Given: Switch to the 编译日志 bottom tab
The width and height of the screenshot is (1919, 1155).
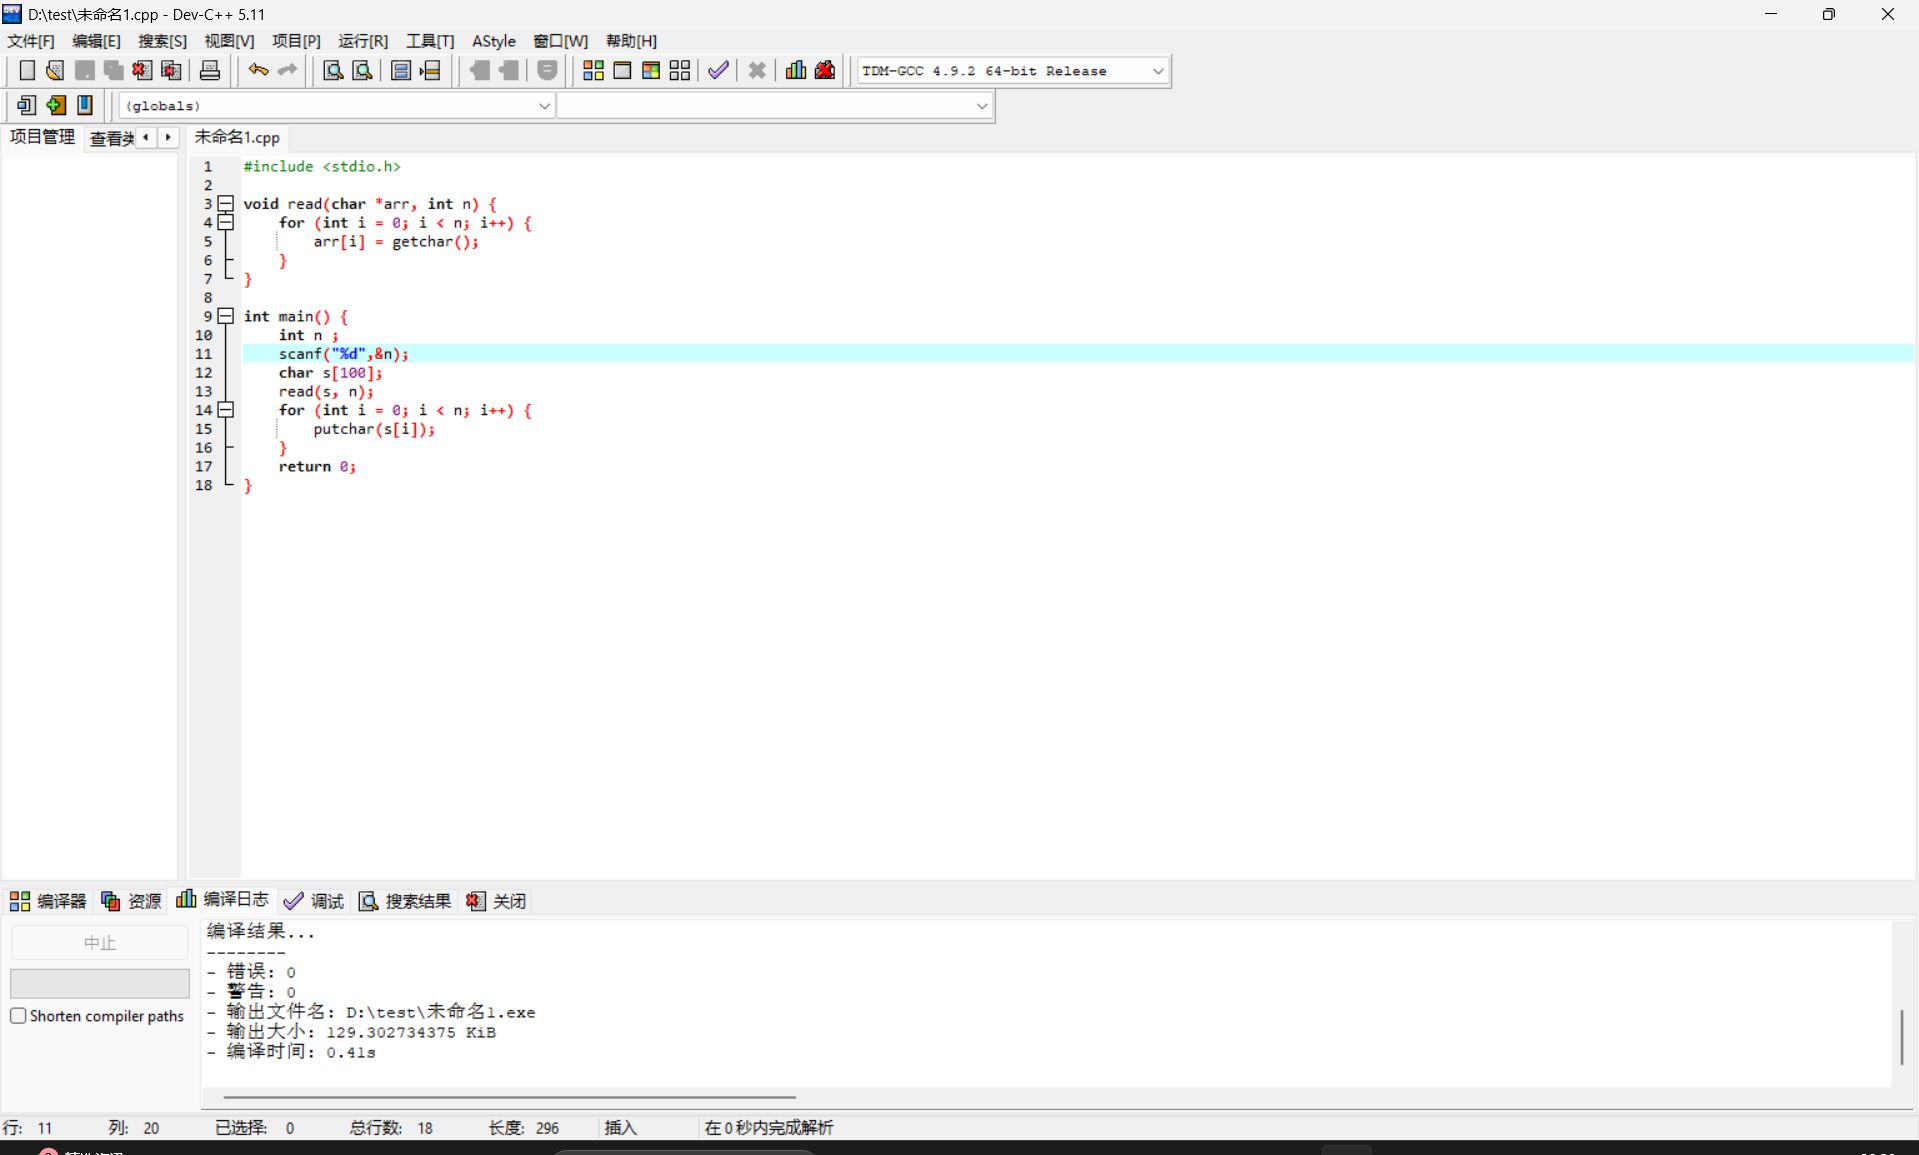Looking at the screenshot, I should click(222, 900).
